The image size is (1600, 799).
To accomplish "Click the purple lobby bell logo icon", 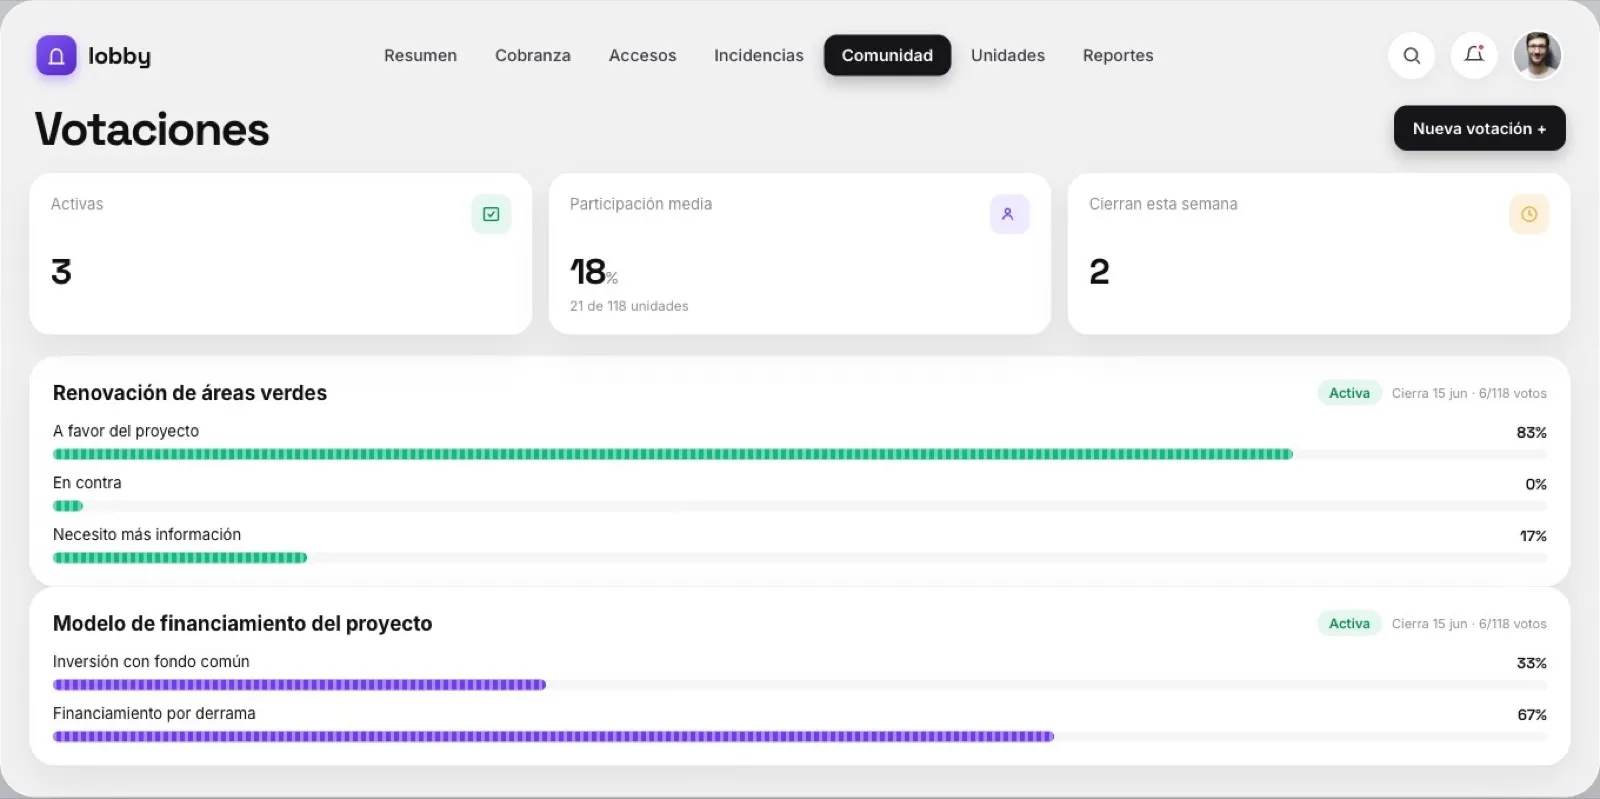I will click(x=56, y=56).
